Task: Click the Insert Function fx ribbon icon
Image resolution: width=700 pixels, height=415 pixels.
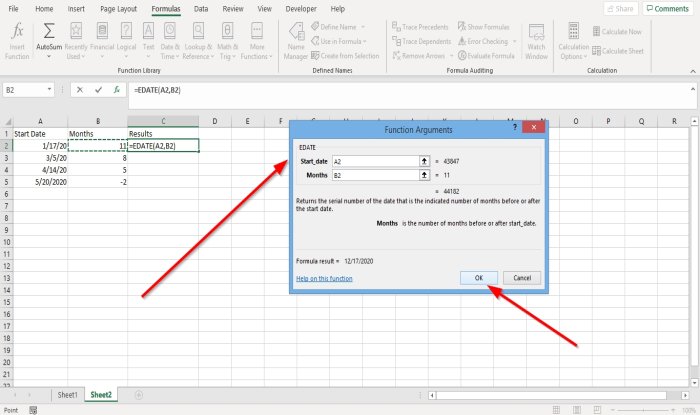Action: (x=17, y=31)
